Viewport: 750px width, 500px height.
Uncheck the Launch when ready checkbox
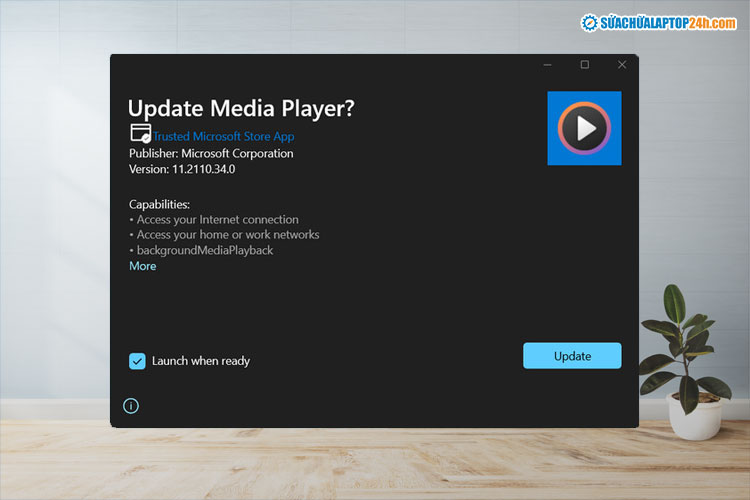pyautogui.click(x=137, y=361)
